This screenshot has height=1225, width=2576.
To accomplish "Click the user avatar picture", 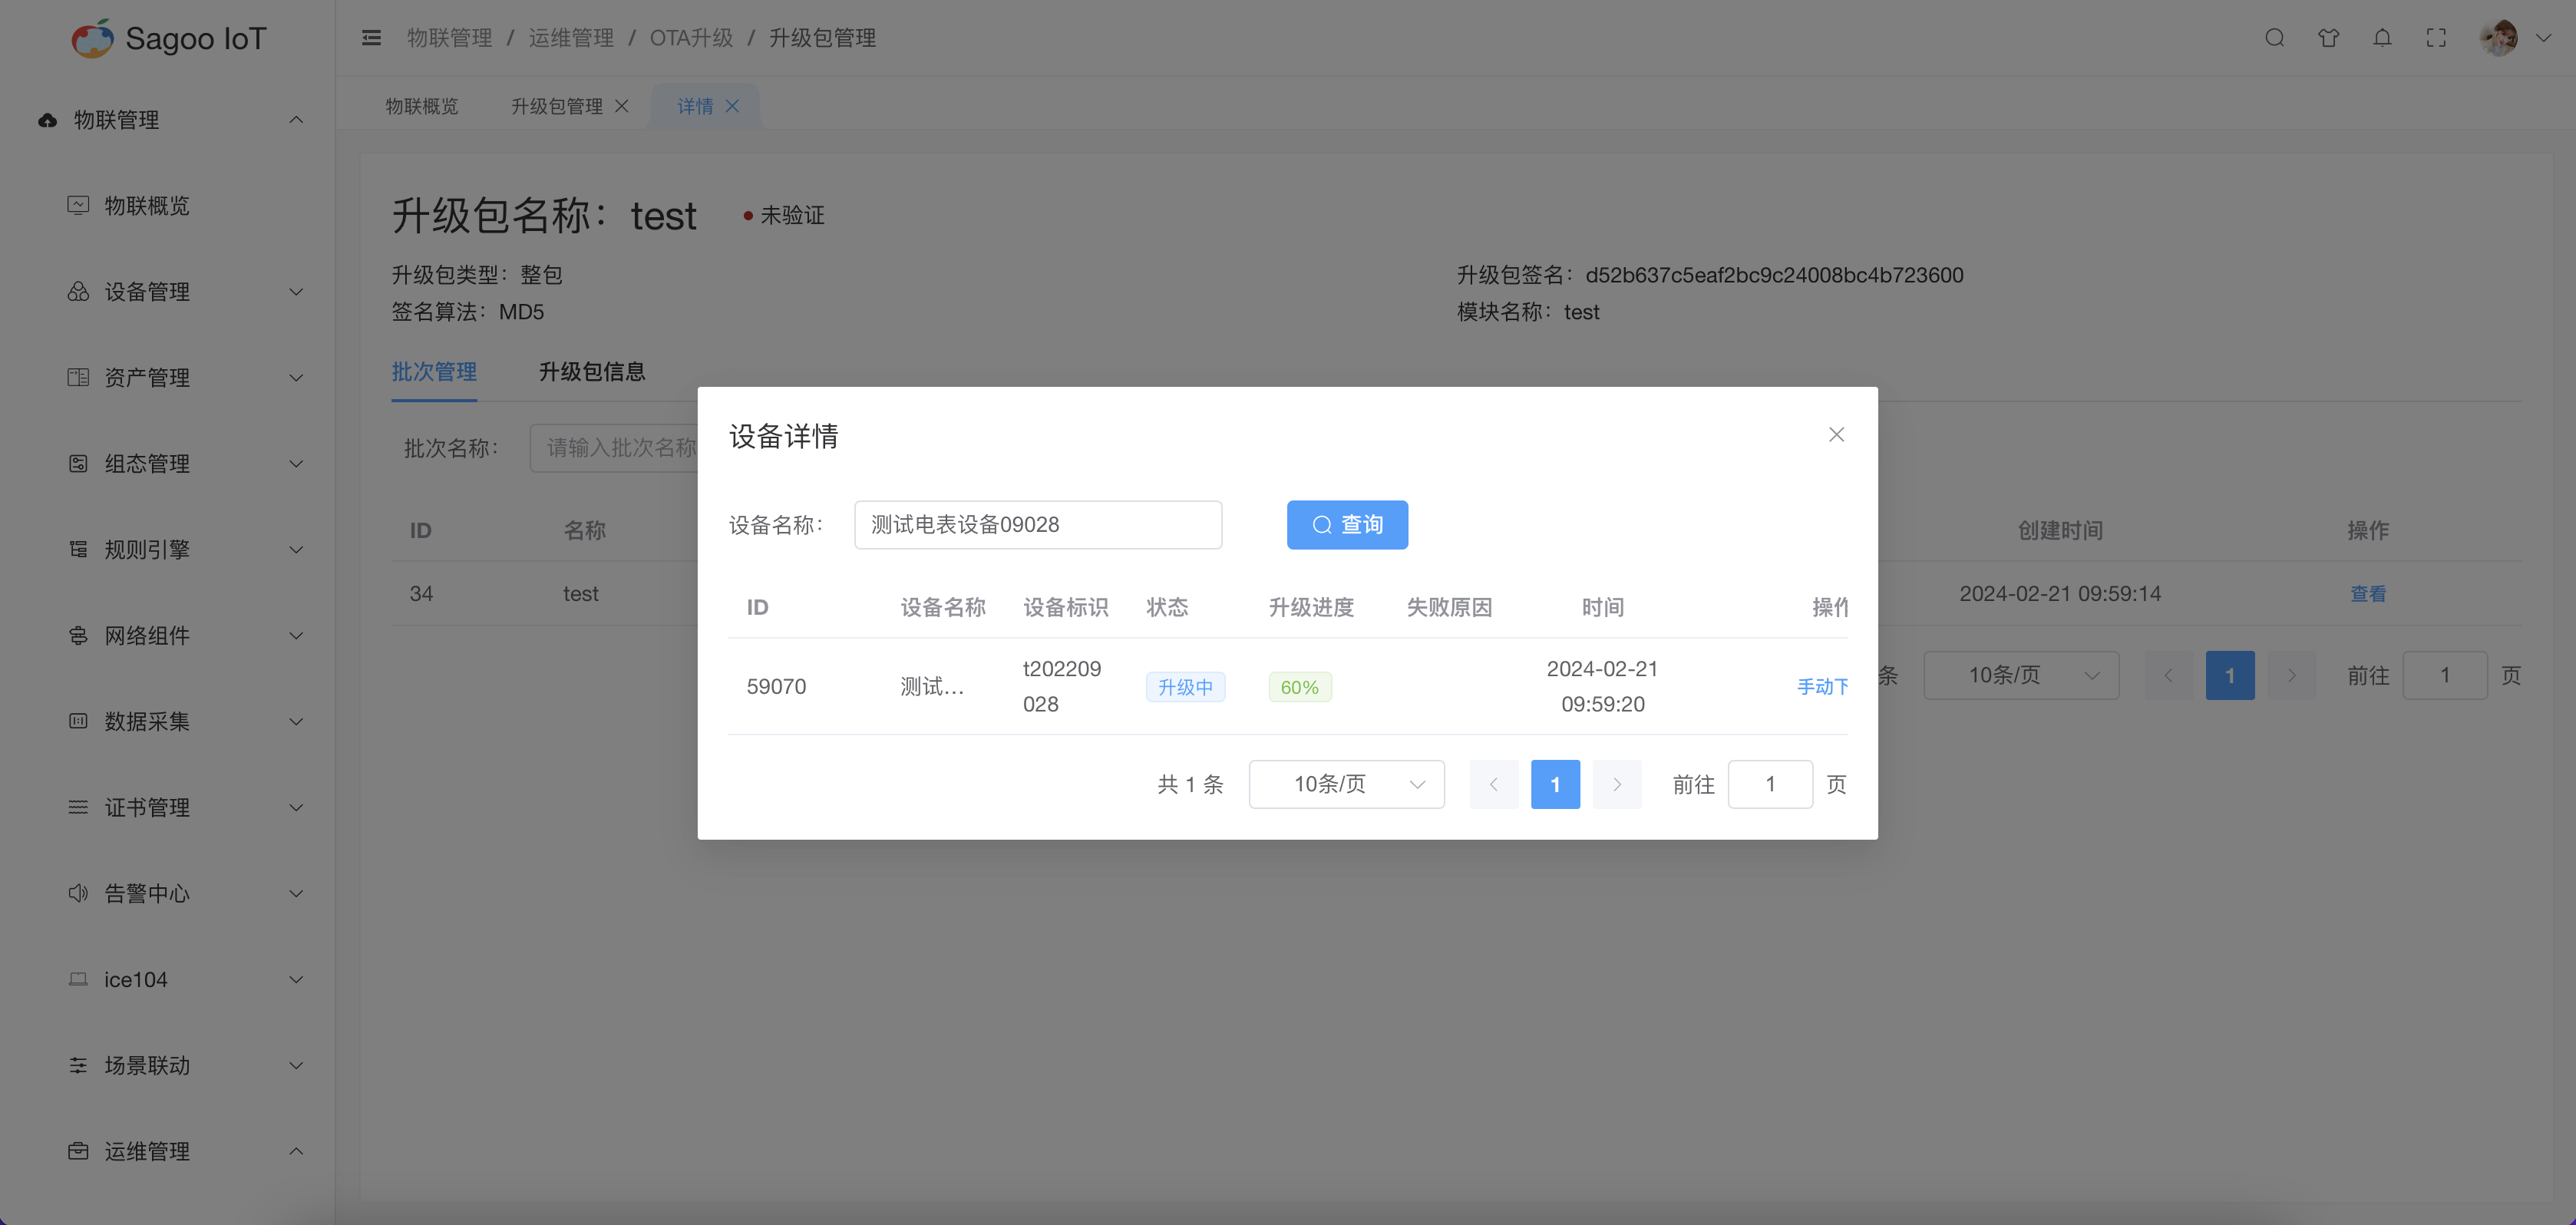I will pyautogui.click(x=2498, y=38).
